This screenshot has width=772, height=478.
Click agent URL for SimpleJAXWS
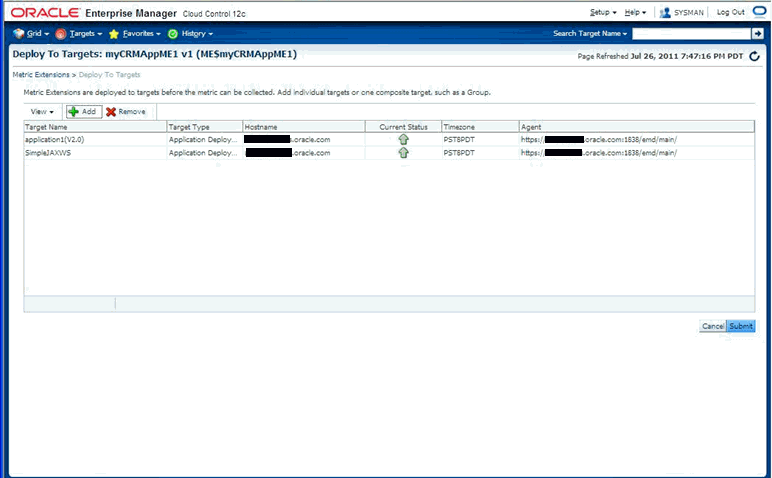(x=599, y=153)
